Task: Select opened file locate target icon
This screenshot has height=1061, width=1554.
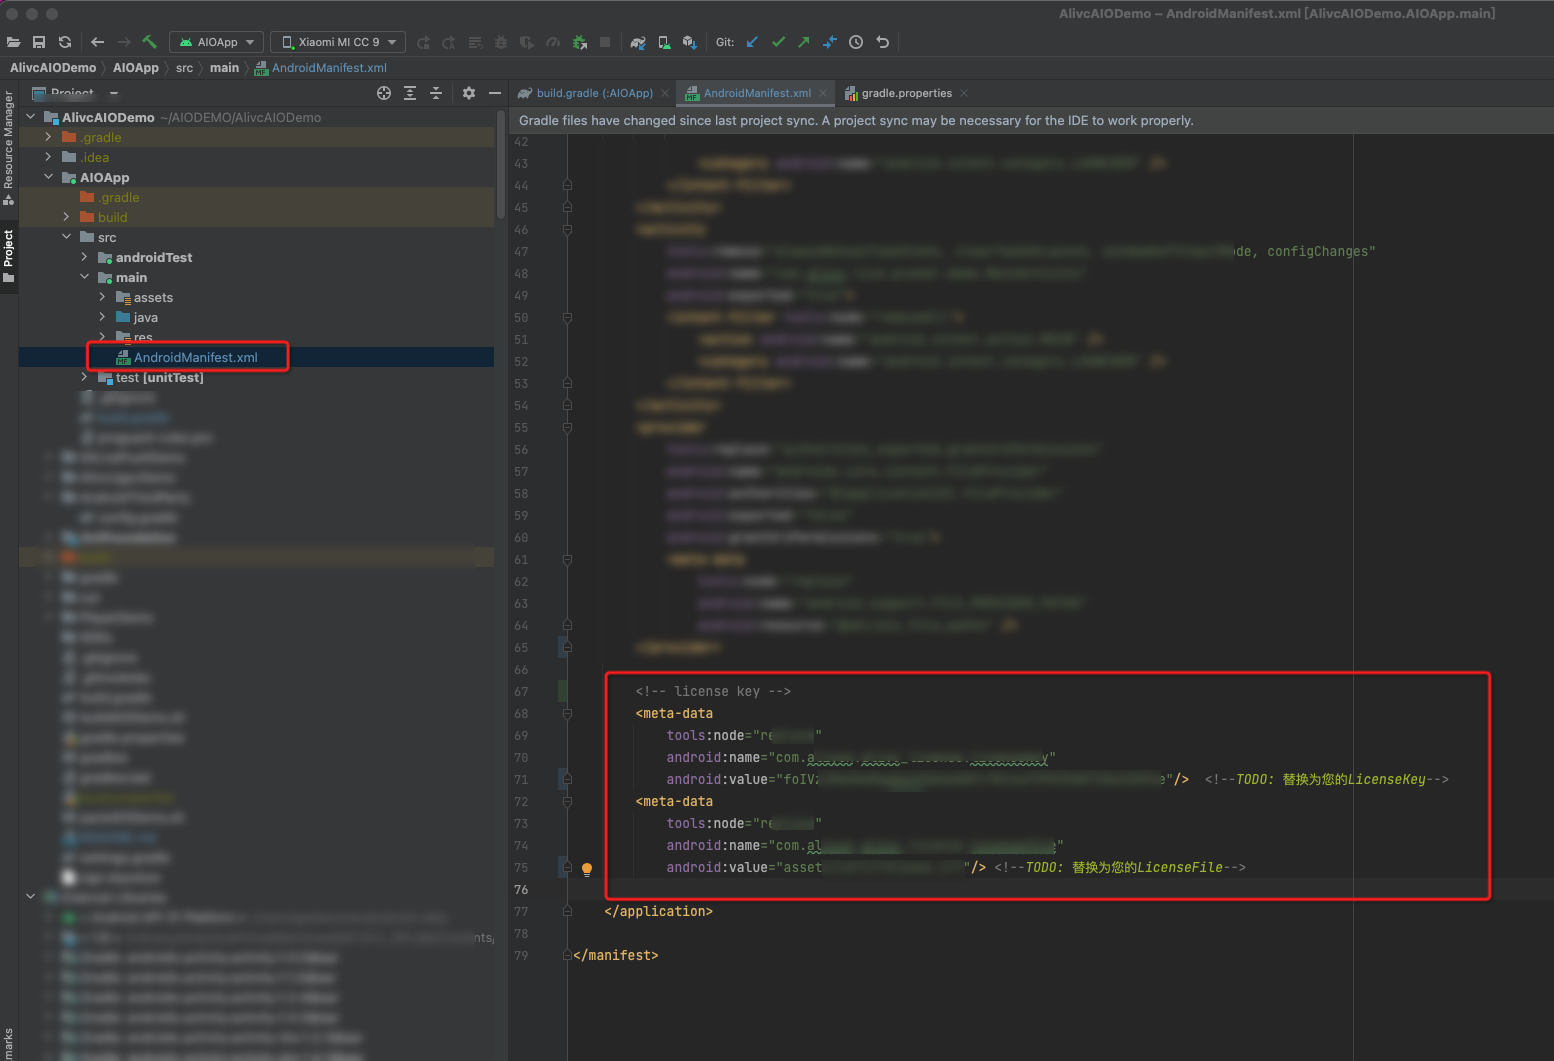Action: click(384, 93)
